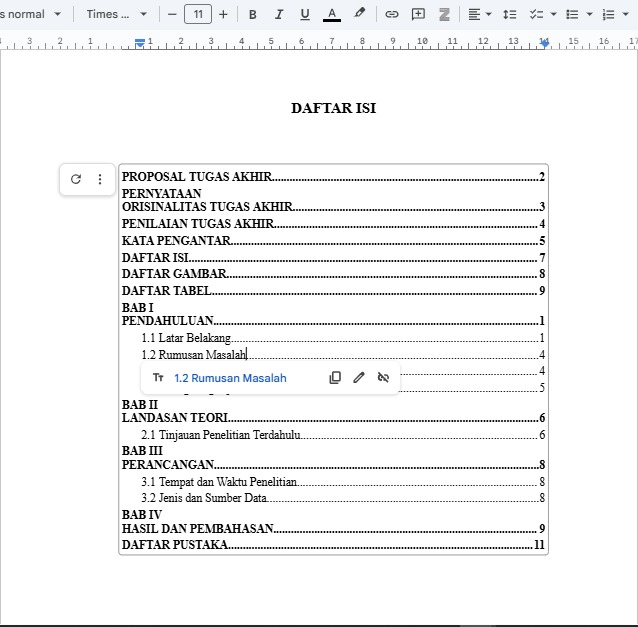Toggle italic formatting

279,15
